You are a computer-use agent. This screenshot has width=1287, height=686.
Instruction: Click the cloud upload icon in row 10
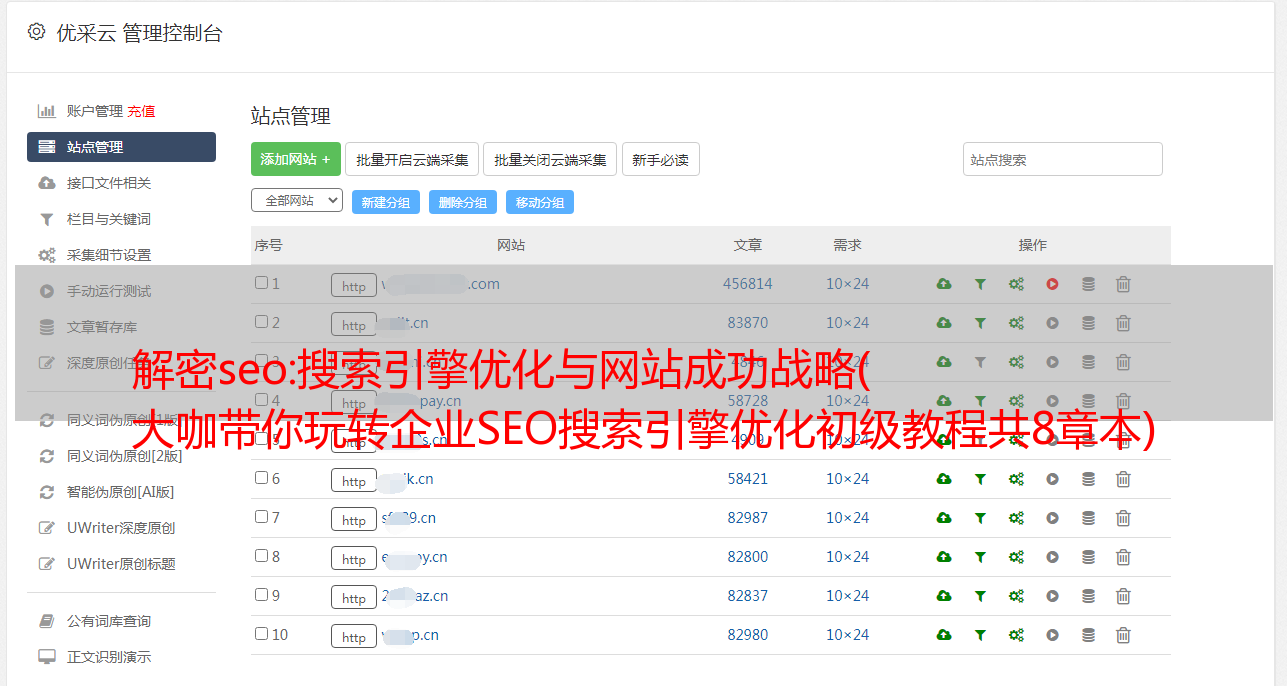944,635
